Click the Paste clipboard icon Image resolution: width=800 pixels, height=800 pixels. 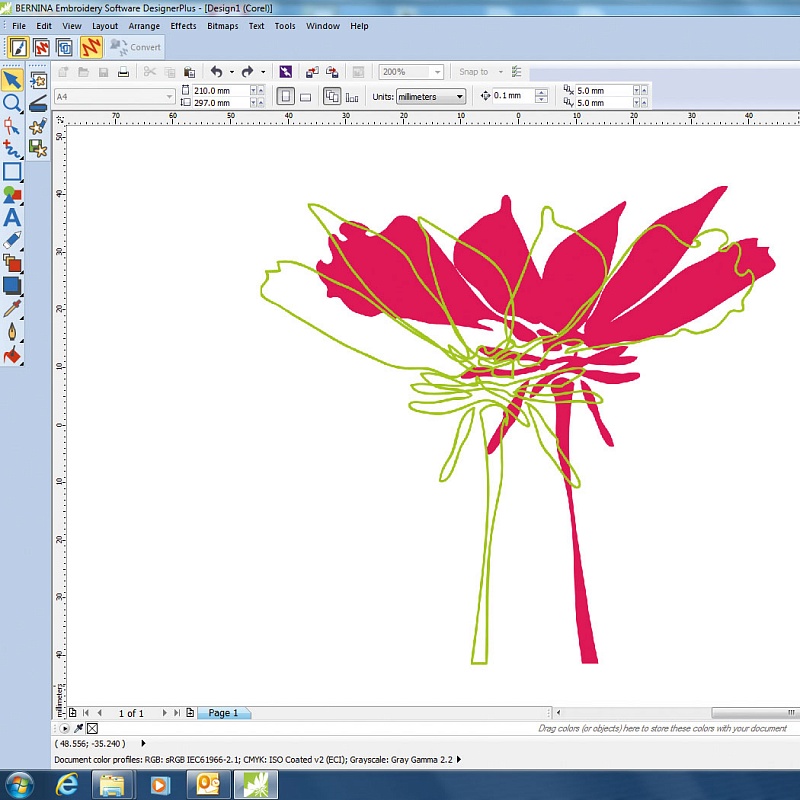pyautogui.click(x=189, y=72)
